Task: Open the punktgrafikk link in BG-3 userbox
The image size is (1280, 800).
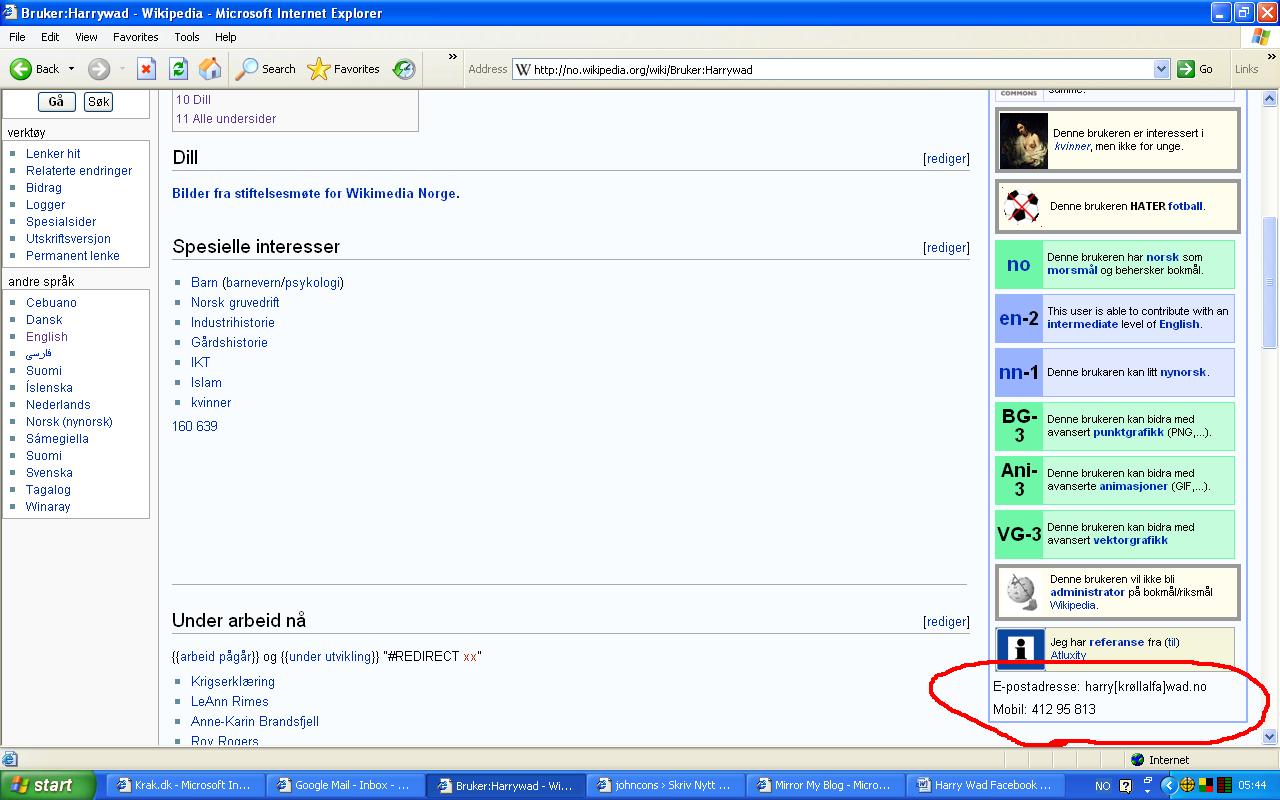Action: point(1128,433)
